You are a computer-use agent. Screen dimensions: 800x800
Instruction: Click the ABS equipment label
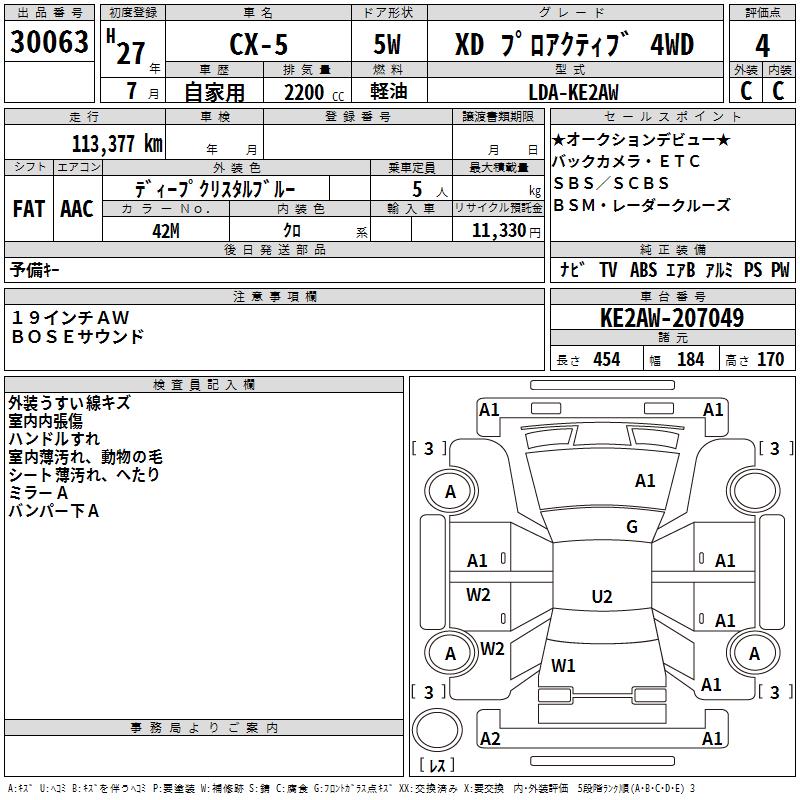(x=643, y=270)
